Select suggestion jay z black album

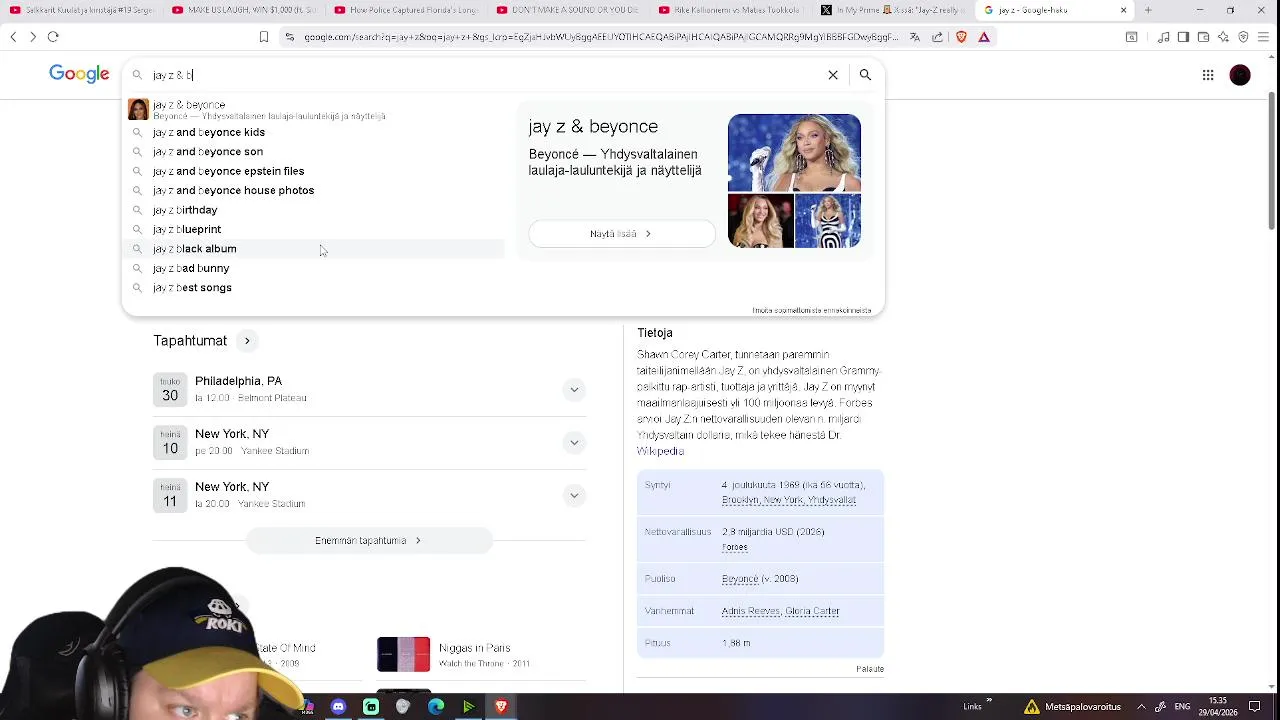[315, 249]
